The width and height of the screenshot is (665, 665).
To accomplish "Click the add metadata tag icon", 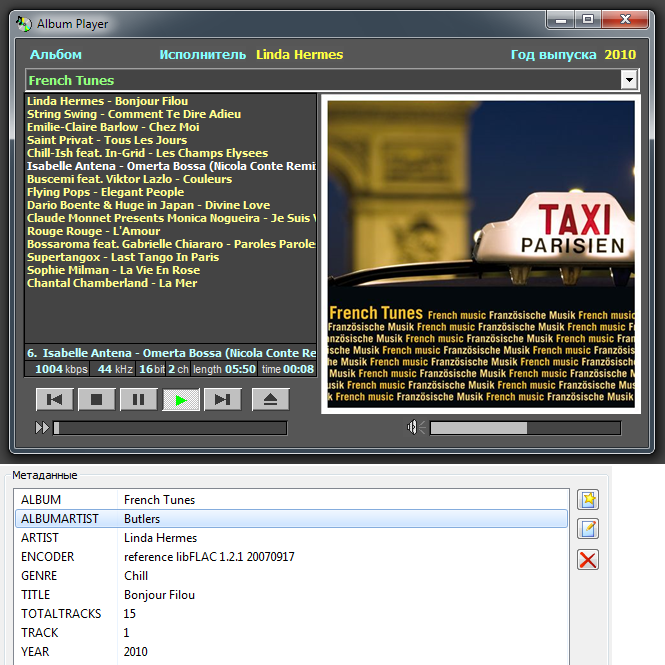I will (588, 500).
